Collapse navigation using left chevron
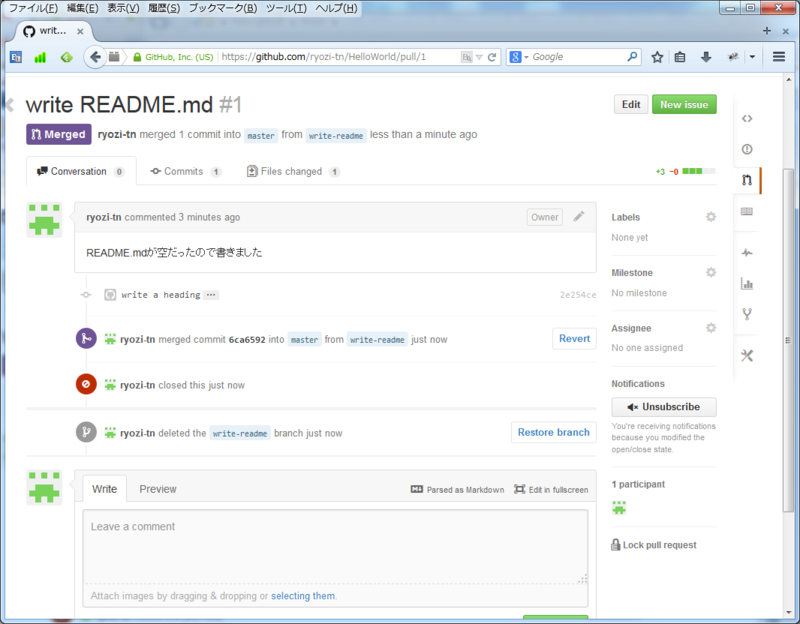Screen dimensions: 800x624 click(x=10, y=105)
